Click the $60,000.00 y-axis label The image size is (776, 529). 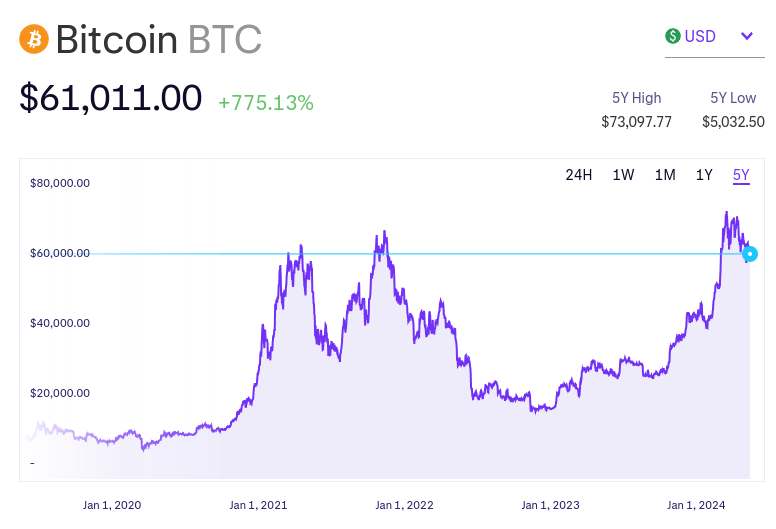click(x=60, y=253)
